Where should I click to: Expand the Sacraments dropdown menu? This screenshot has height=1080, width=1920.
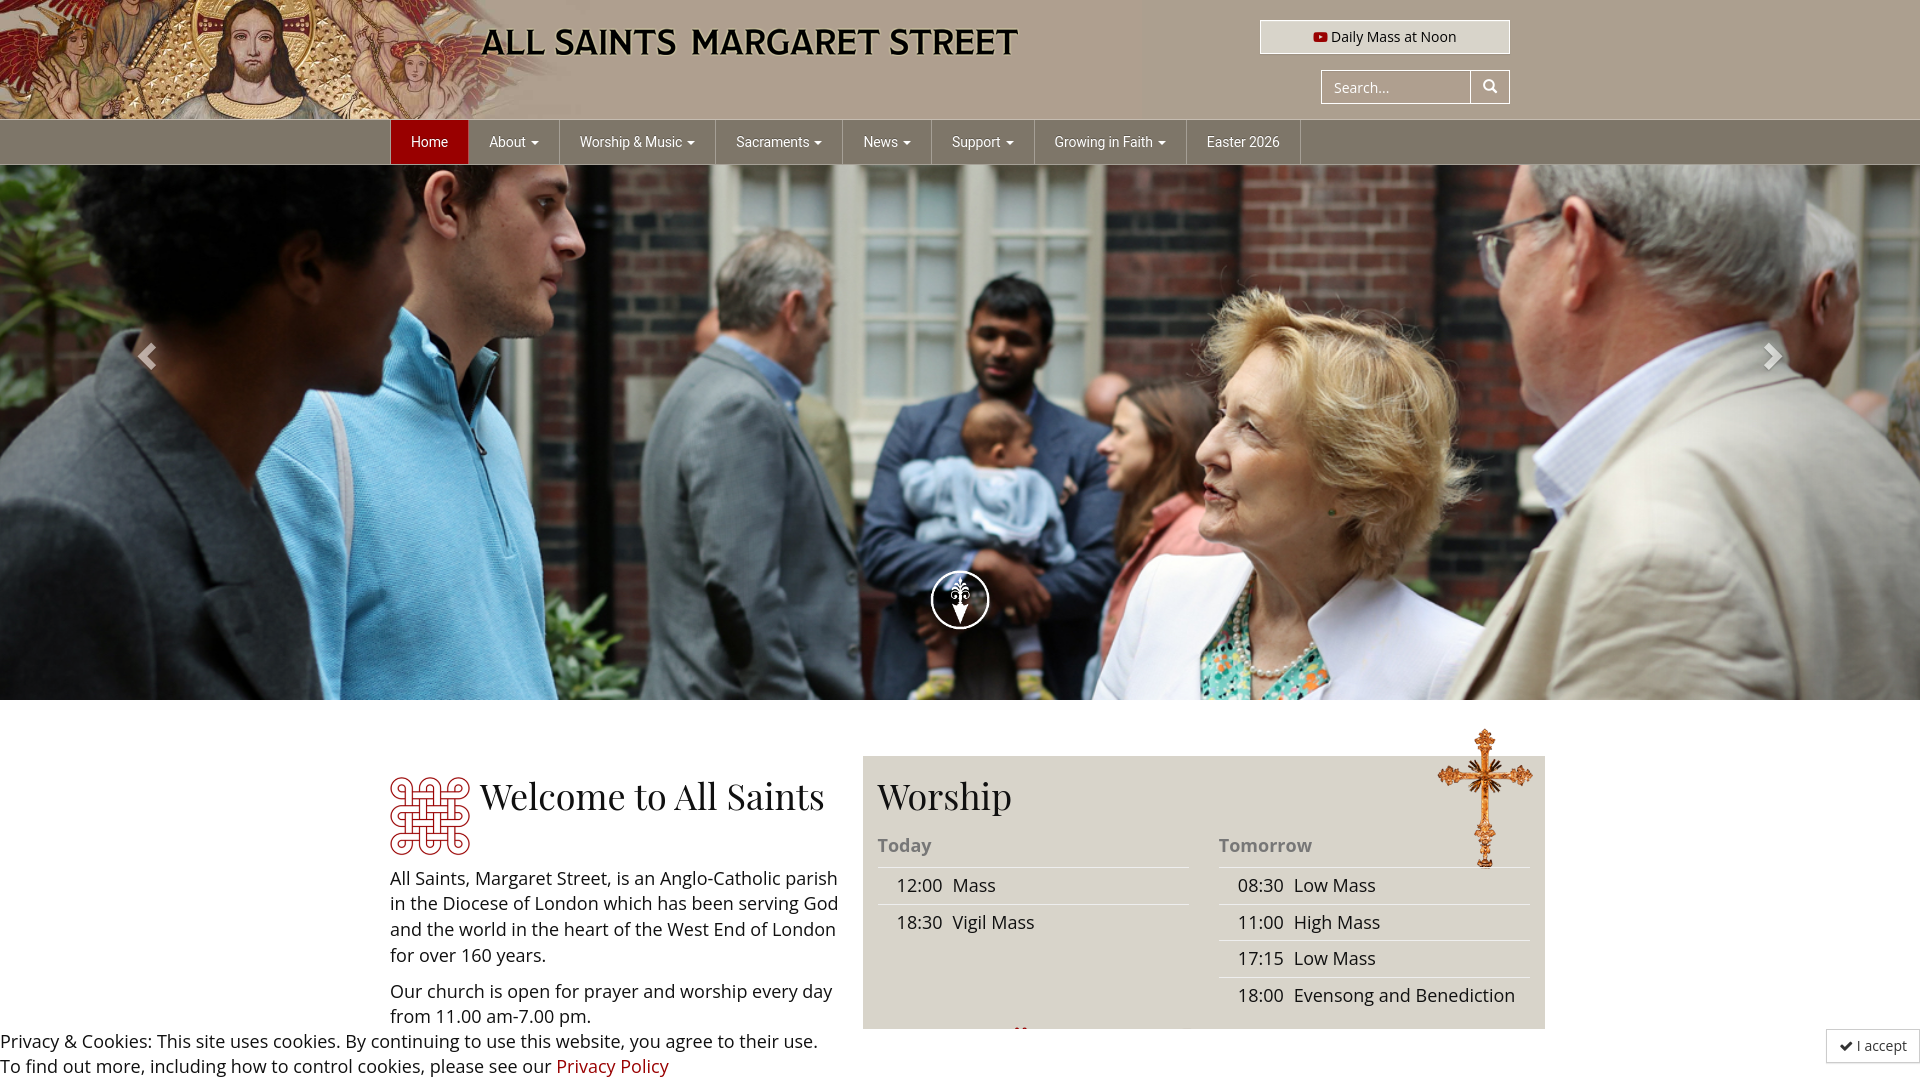tap(779, 142)
